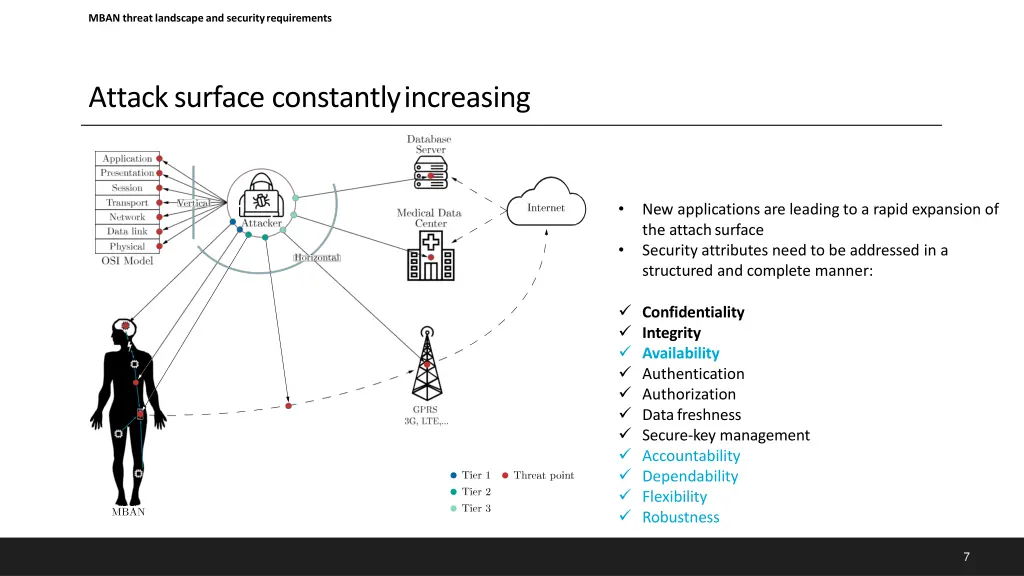Click the Authorization list item
The height and width of the screenshot is (576, 1024).
point(689,394)
